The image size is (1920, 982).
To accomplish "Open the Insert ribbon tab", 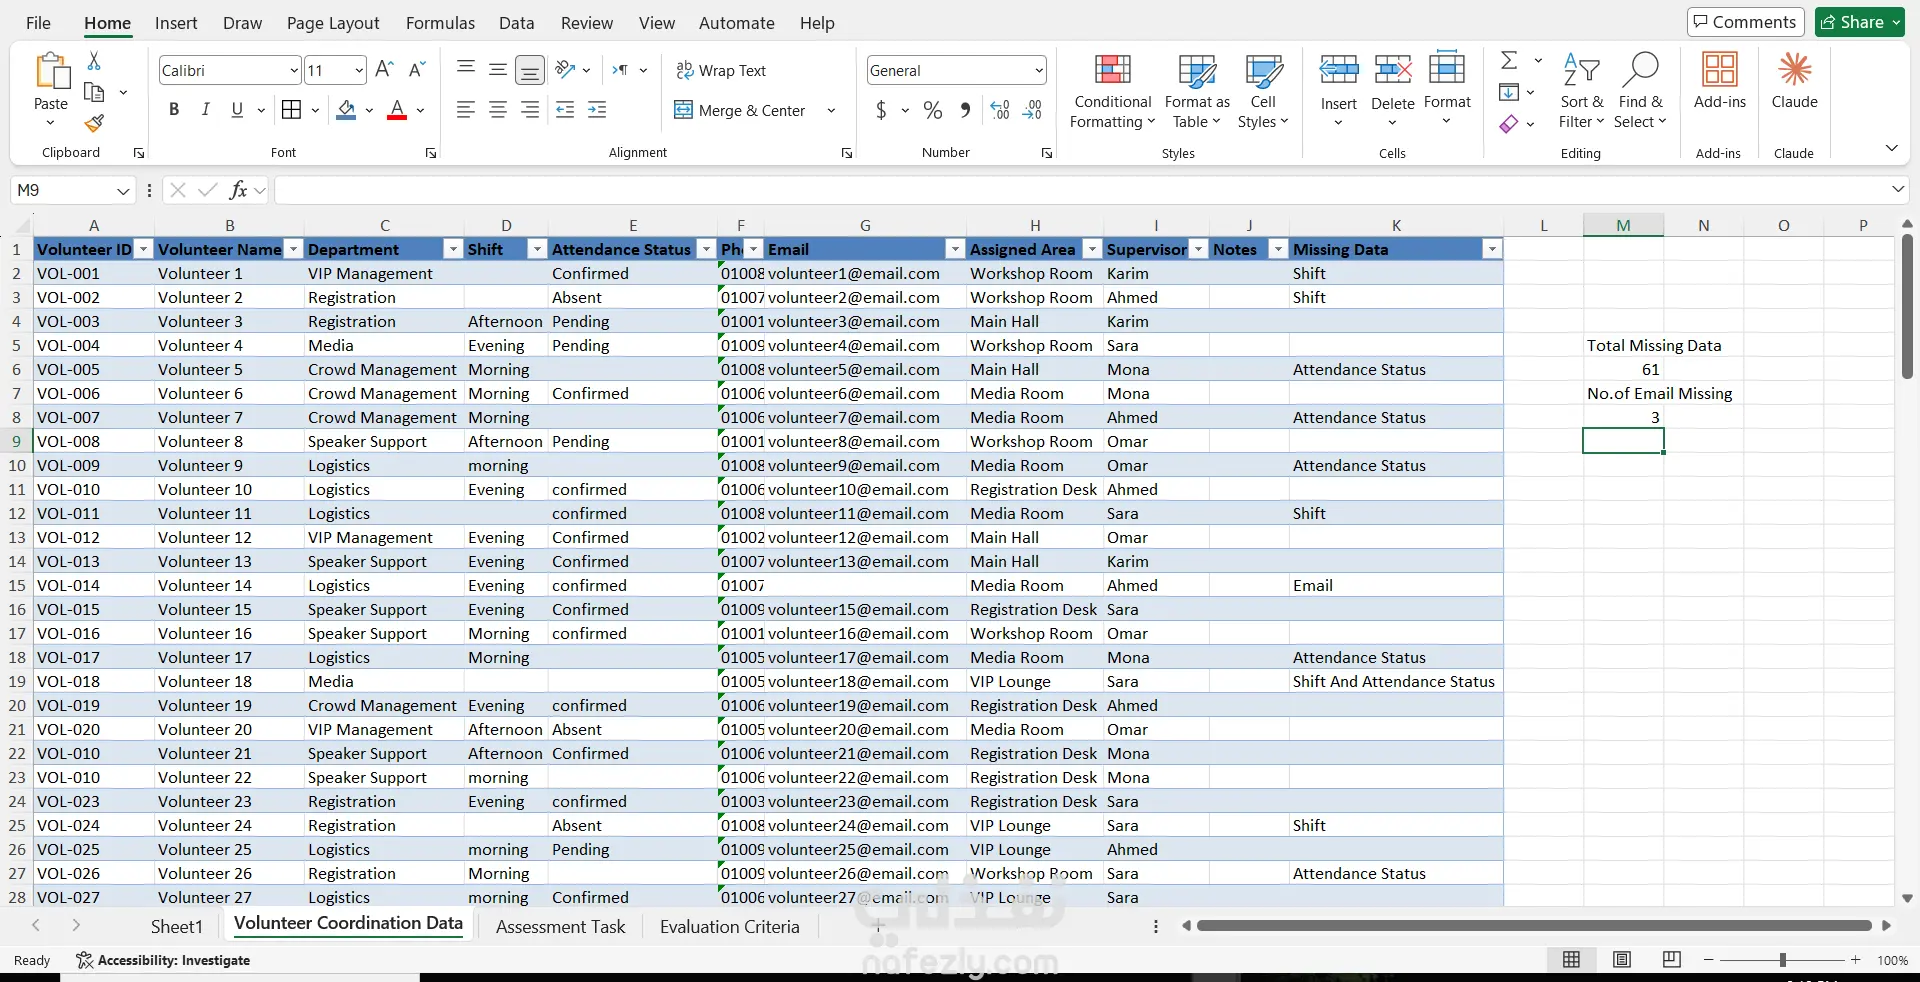I will (x=176, y=23).
